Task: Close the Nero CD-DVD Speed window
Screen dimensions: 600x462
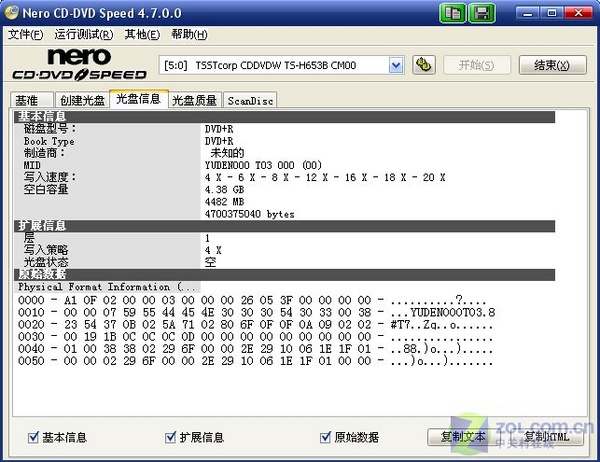Action: [x=578, y=13]
